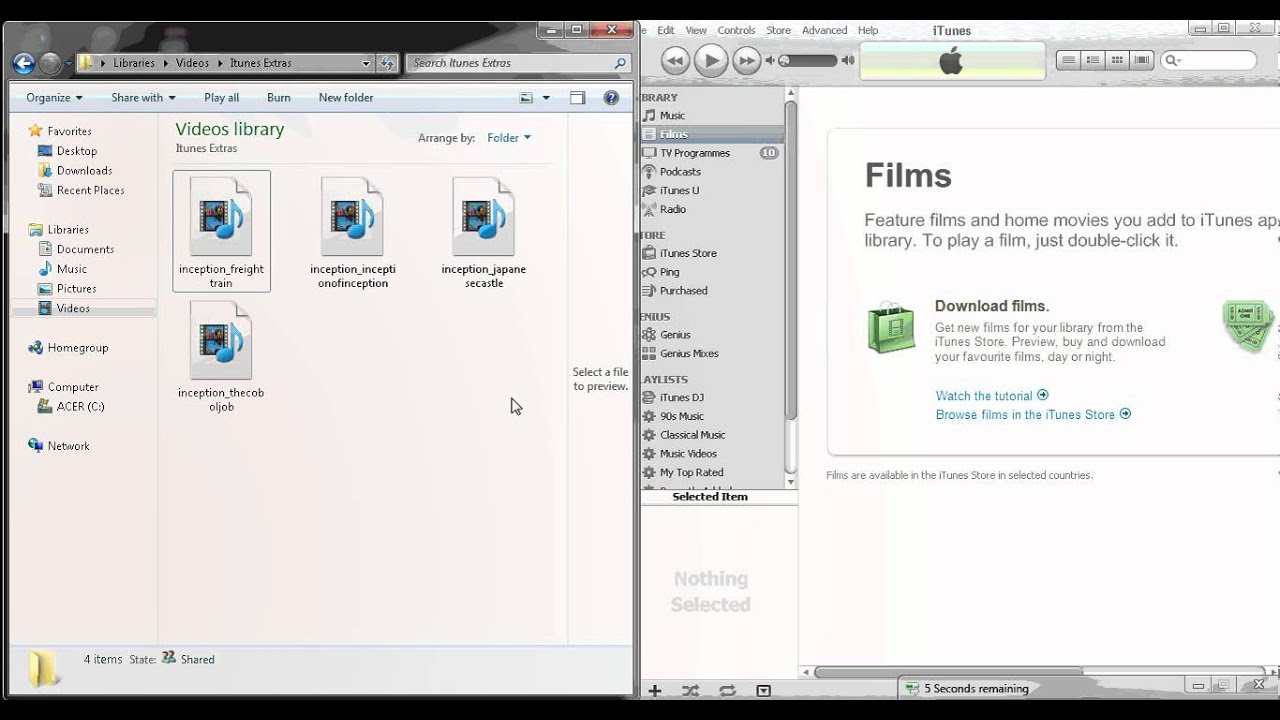
Task: Click the Explorer Back button
Action: click(24, 63)
